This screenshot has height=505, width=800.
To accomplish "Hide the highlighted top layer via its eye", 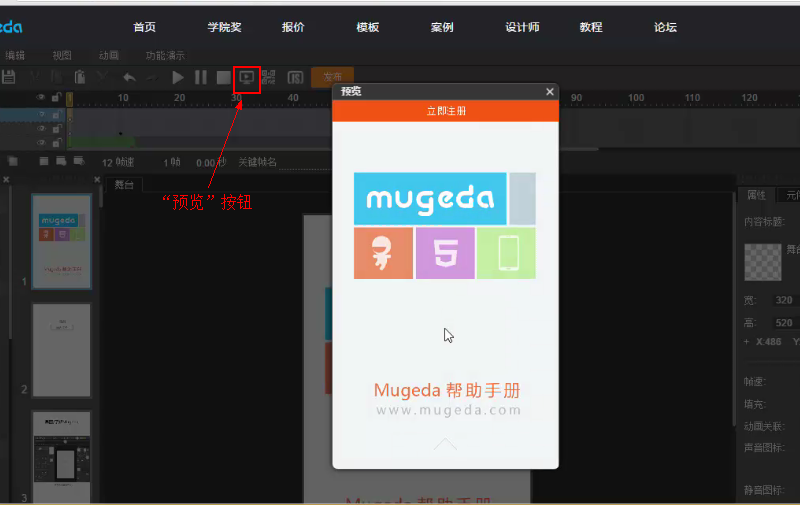I will [x=41, y=115].
